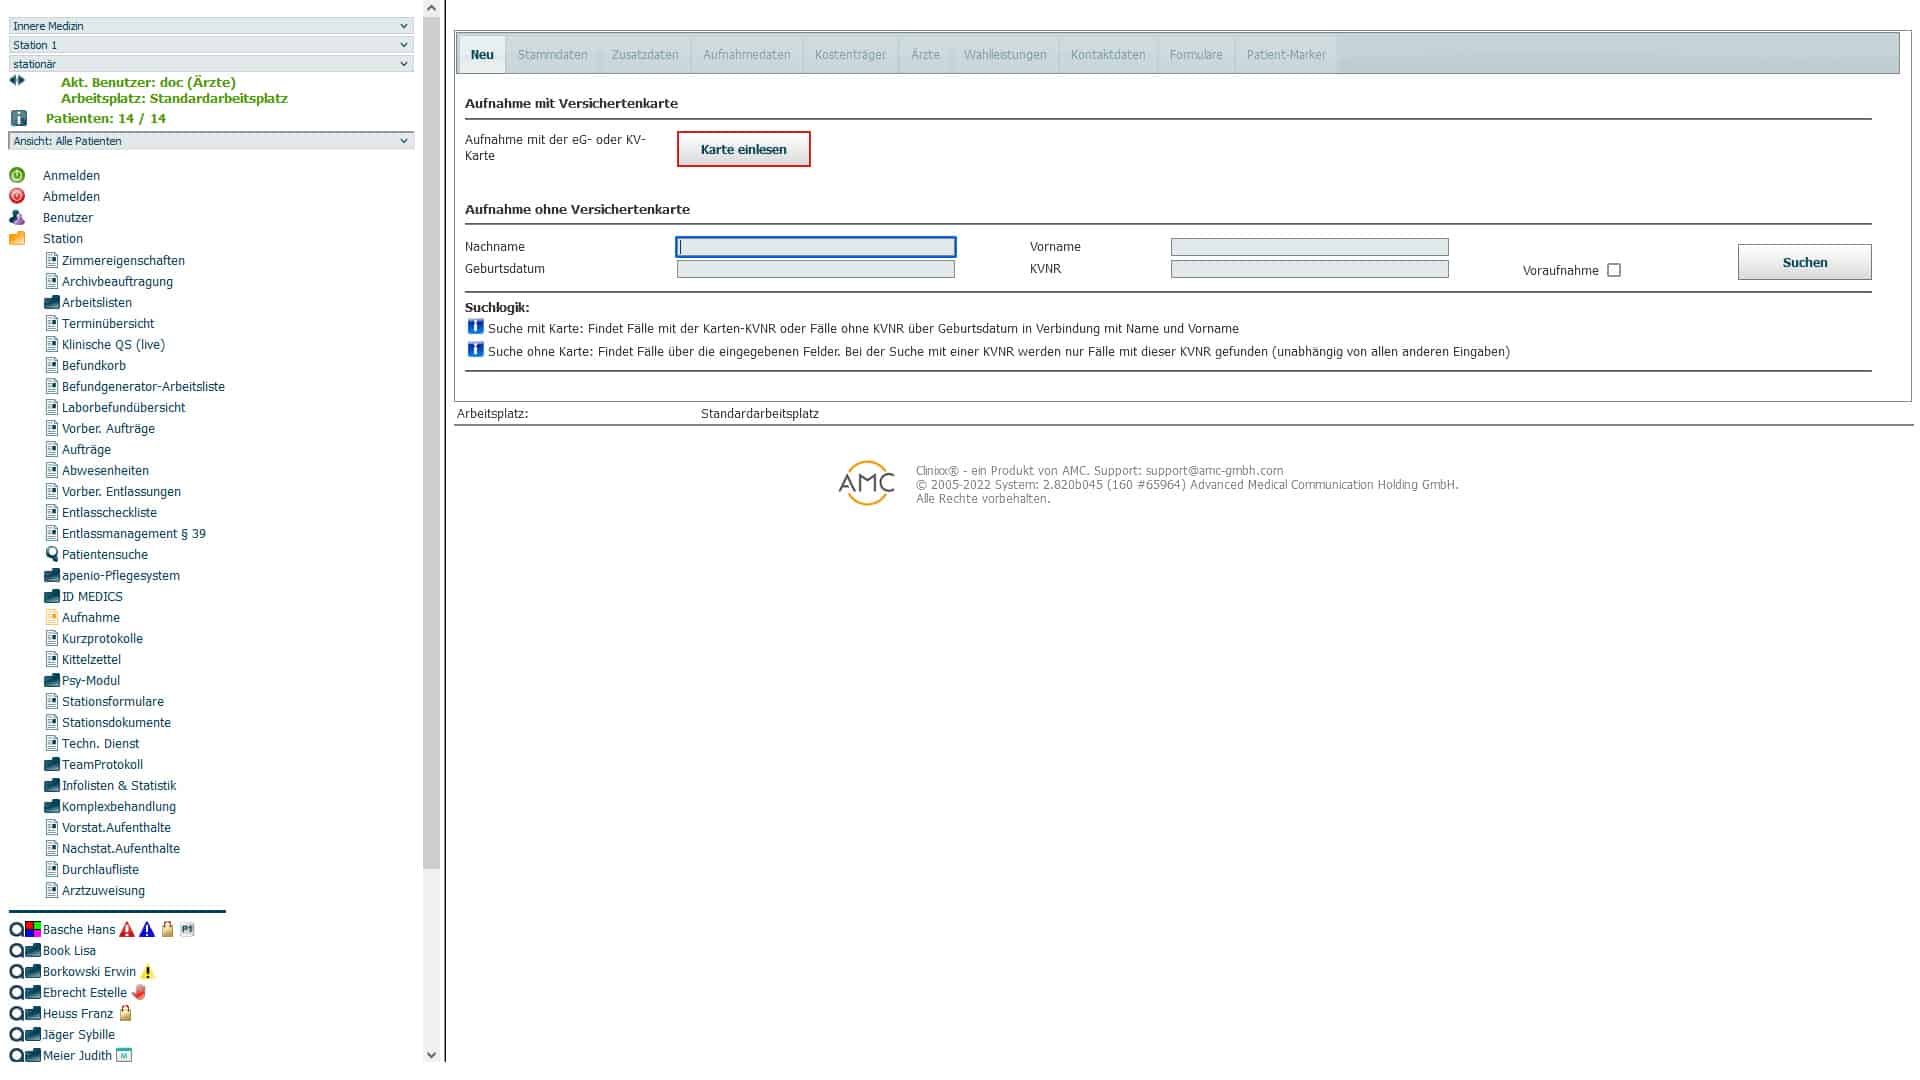1920x1080 pixels.
Task: Click into the Geburtsdatum input field
Action: (x=815, y=269)
